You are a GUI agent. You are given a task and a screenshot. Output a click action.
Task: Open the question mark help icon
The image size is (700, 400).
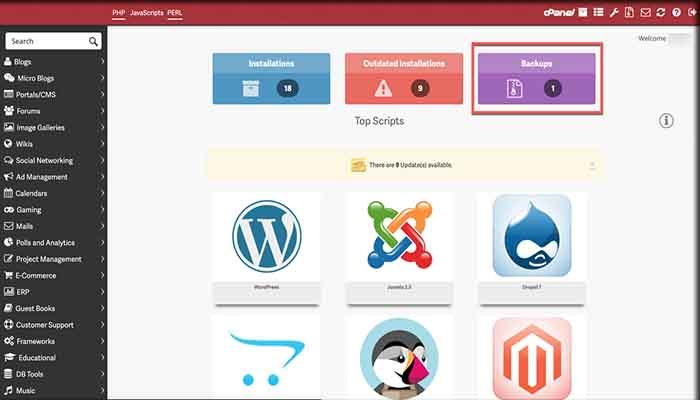click(677, 12)
